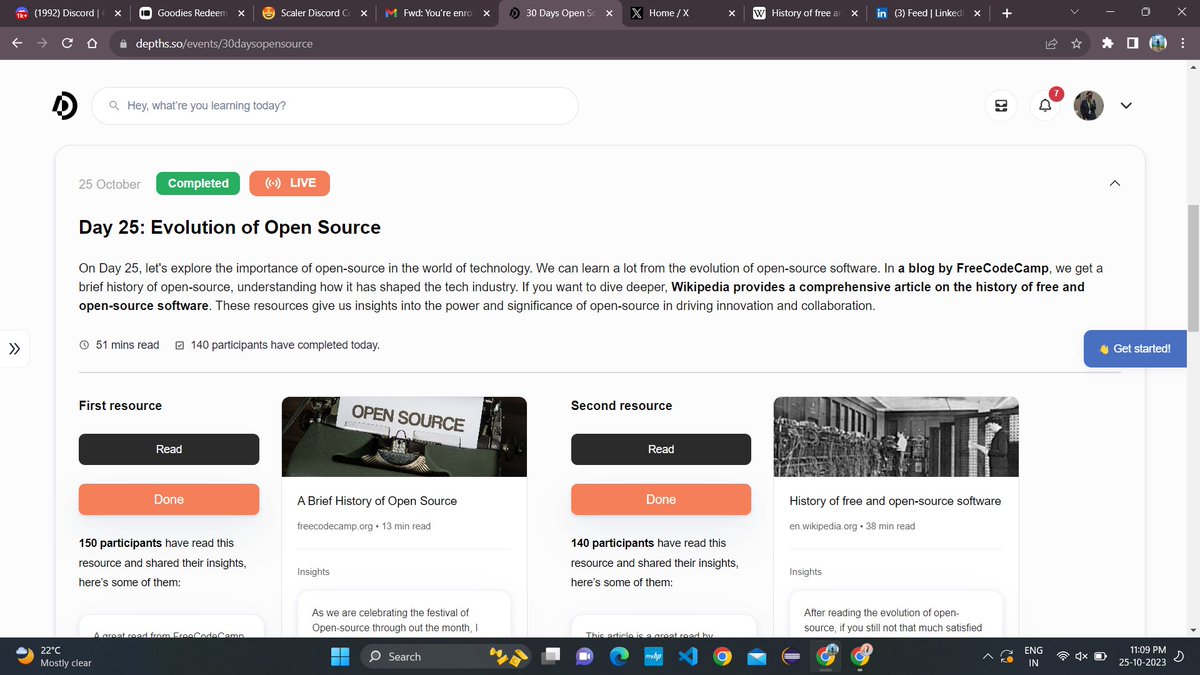Open a new browser tab
This screenshot has height=675, width=1200.
(1006, 14)
